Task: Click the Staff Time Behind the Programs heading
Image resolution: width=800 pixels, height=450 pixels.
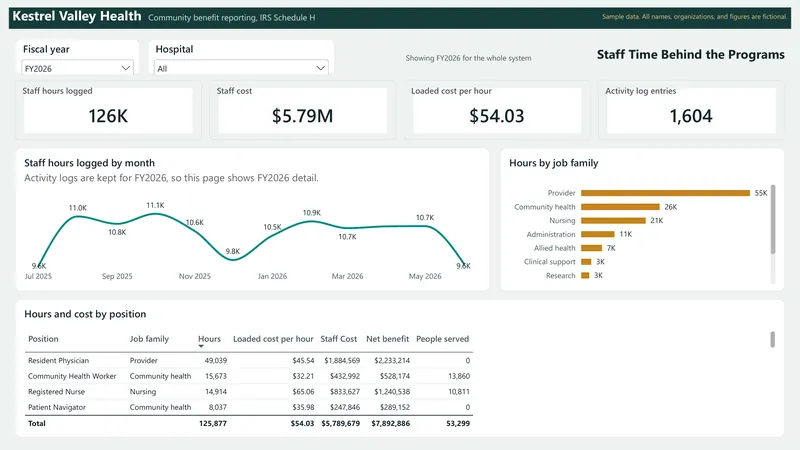Action: (691, 55)
